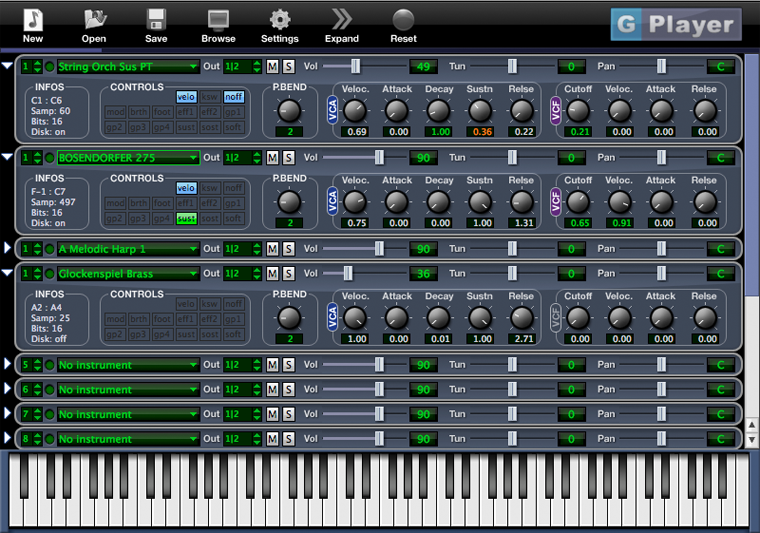Mute the String Orch Sus PT slot
The height and width of the screenshot is (533, 760).
coord(272,67)
